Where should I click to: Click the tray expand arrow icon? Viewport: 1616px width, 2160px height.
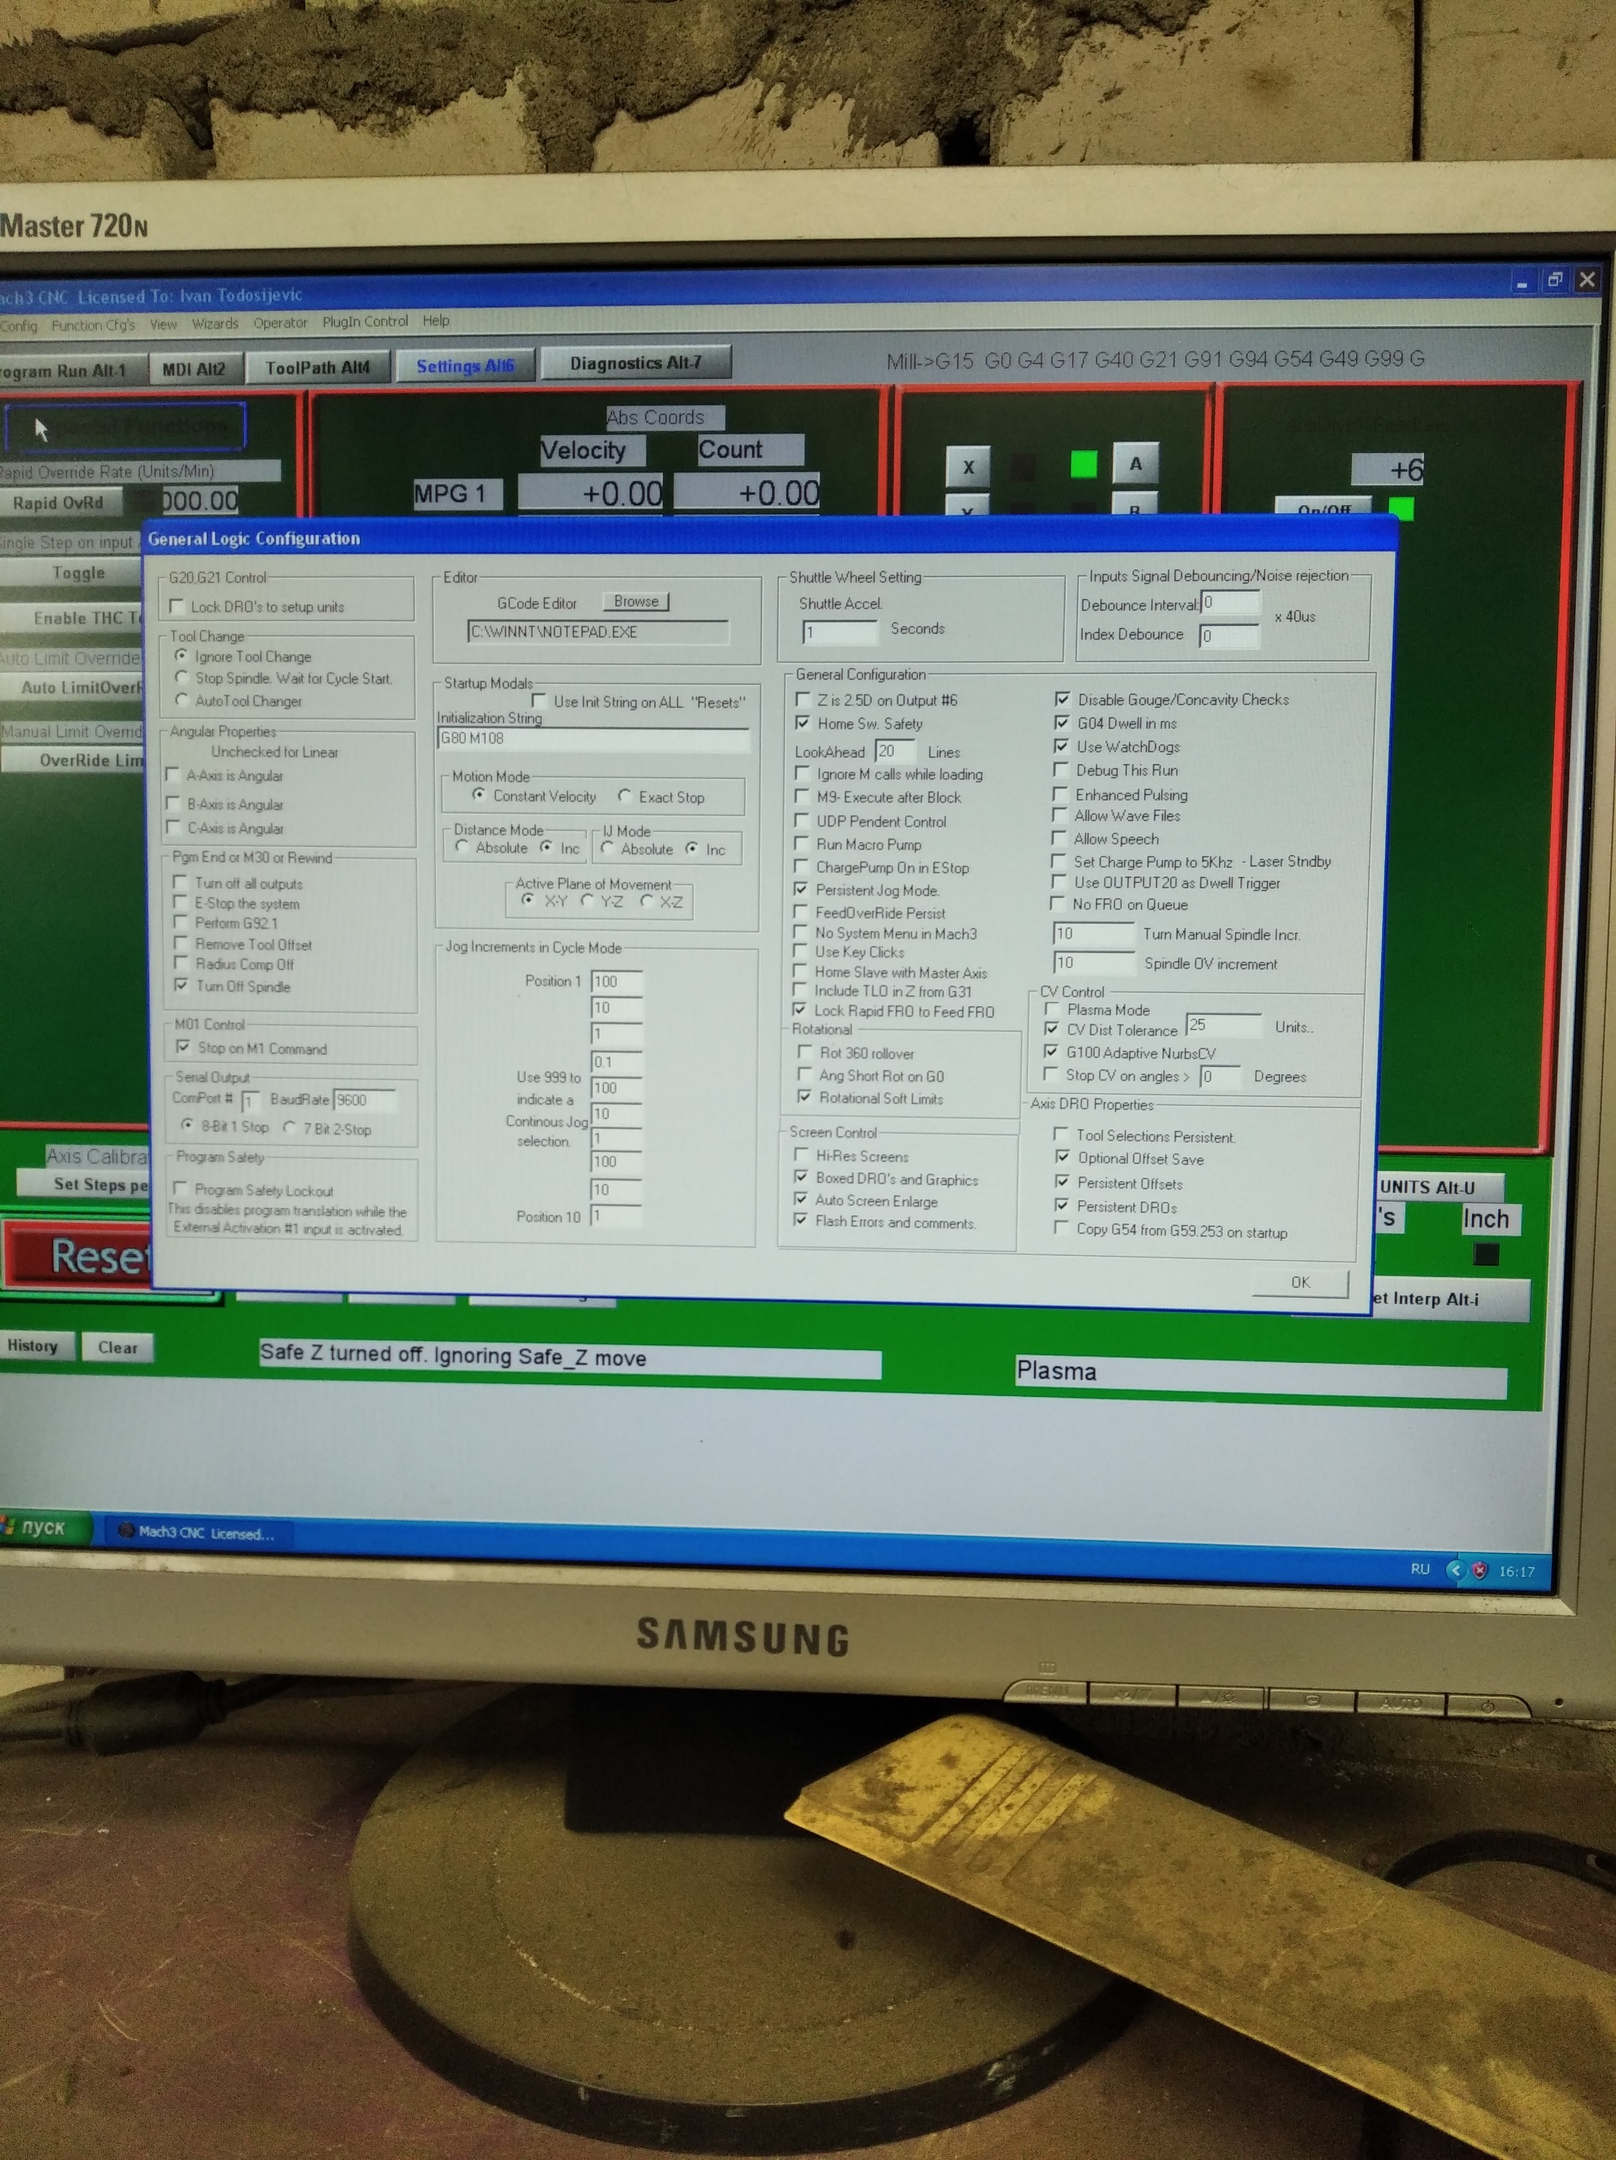pyautogui.click(x=1455, y=1570)
